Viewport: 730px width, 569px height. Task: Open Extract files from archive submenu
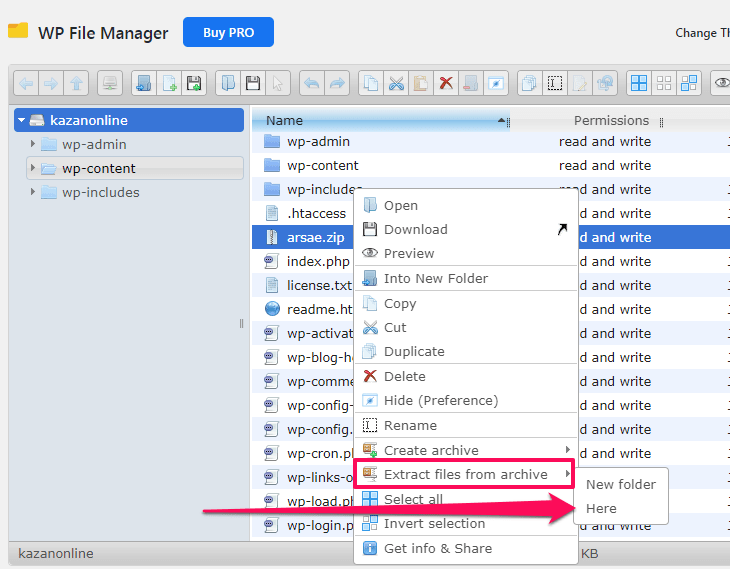tap(466, 474)
